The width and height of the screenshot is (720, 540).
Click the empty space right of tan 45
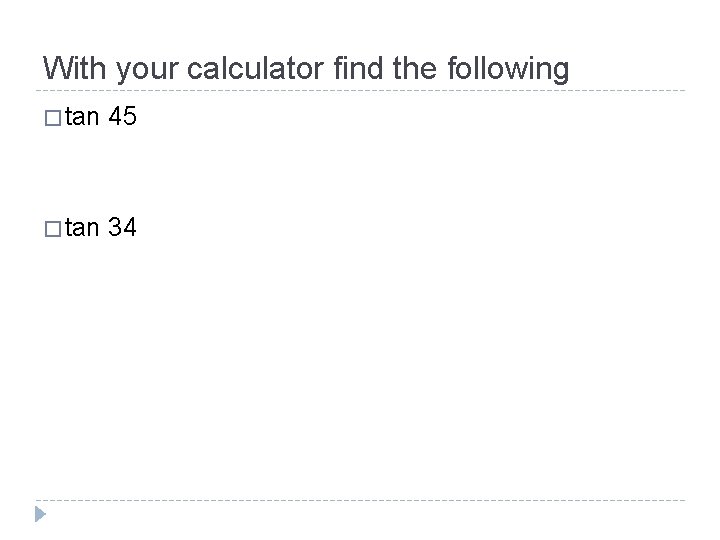(413, 116)
